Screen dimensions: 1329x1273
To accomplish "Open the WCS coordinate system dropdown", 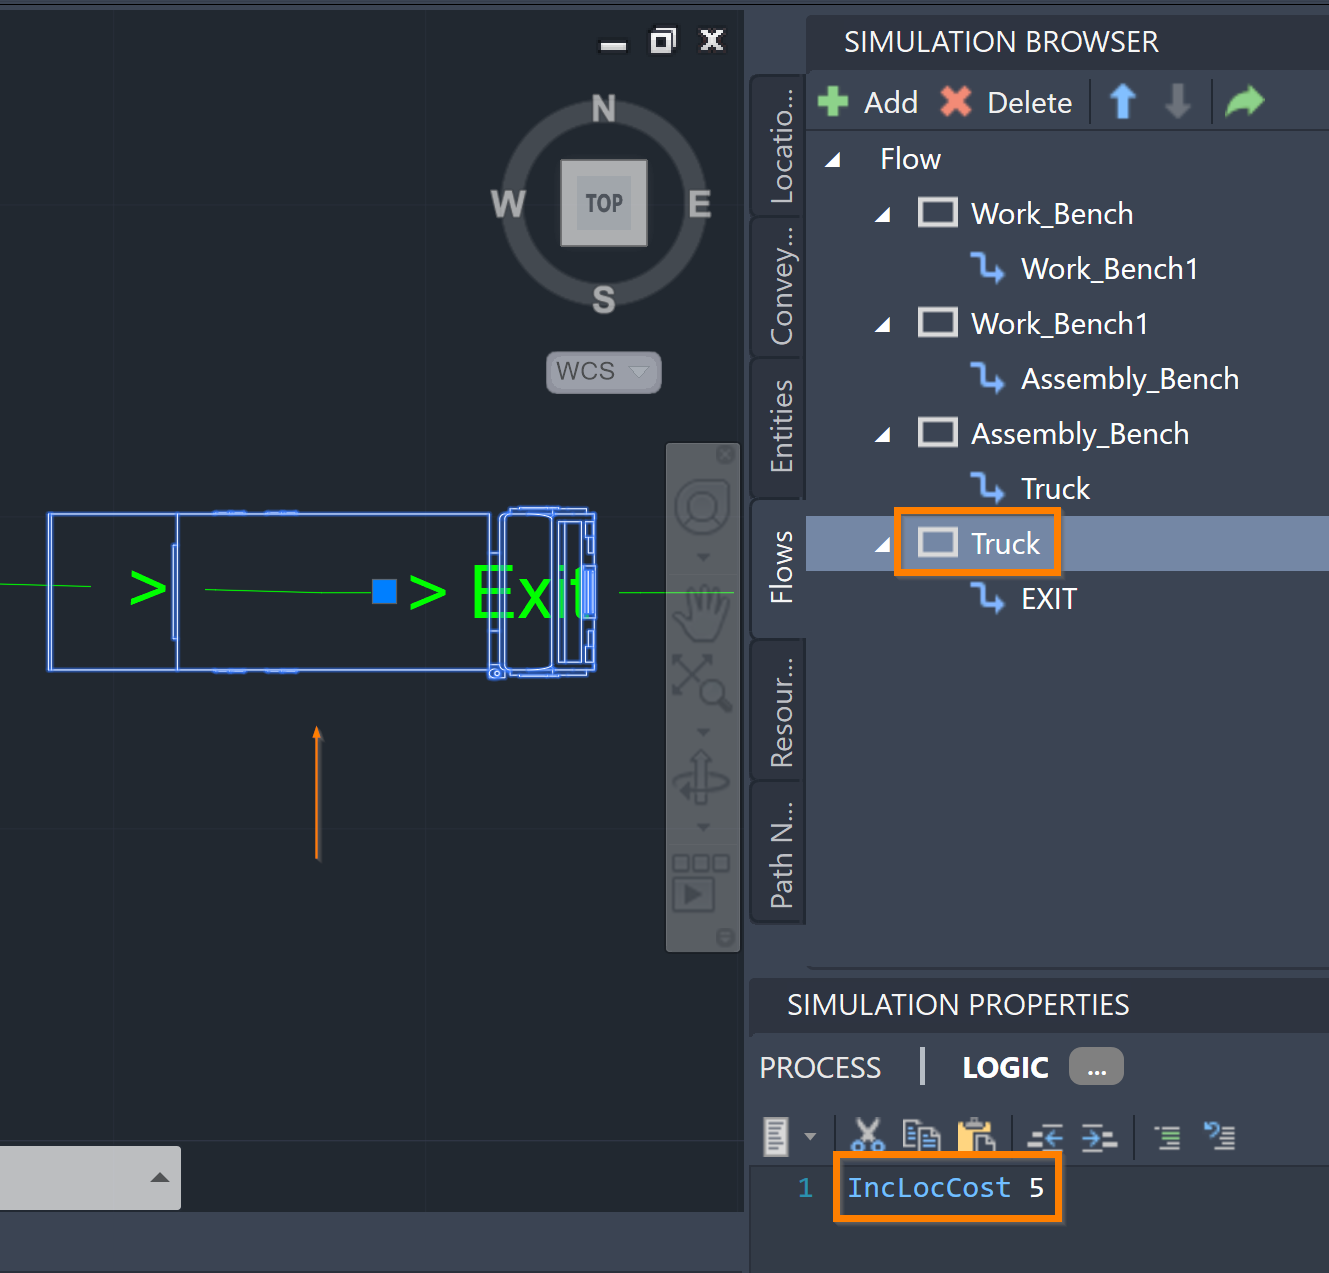I will 604,372.
